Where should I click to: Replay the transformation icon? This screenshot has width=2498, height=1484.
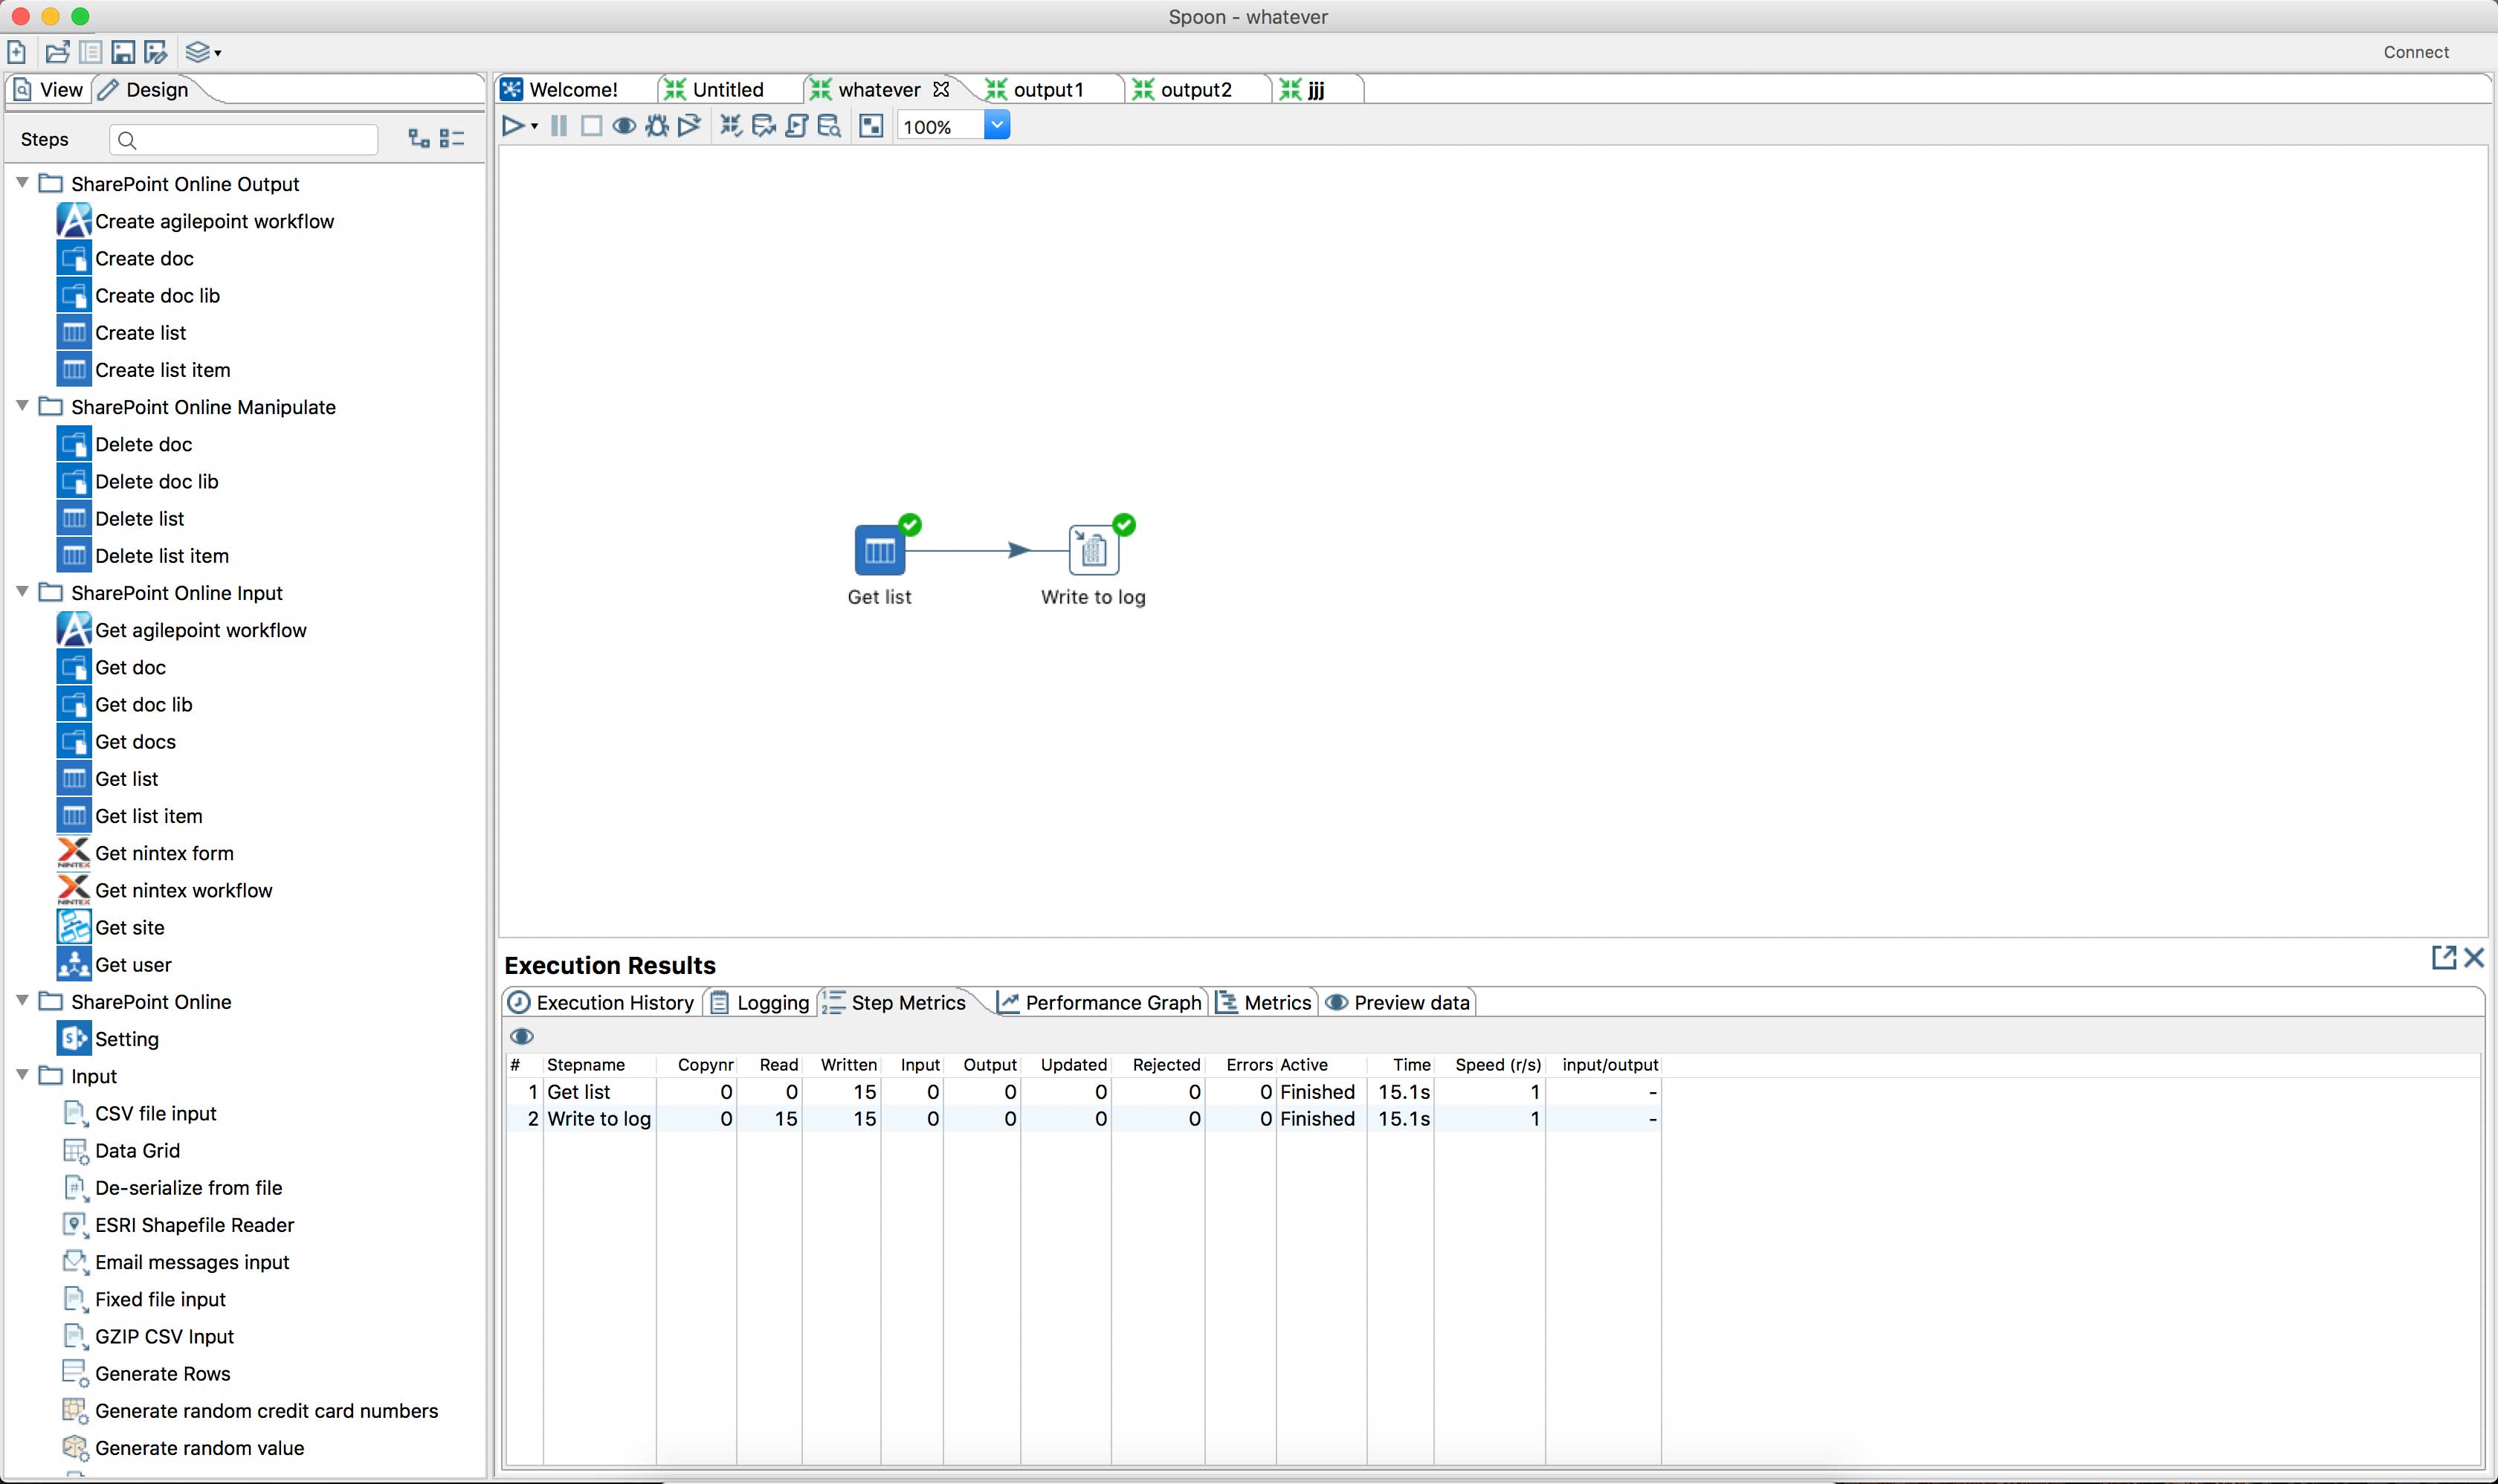[x=689, y=126]
